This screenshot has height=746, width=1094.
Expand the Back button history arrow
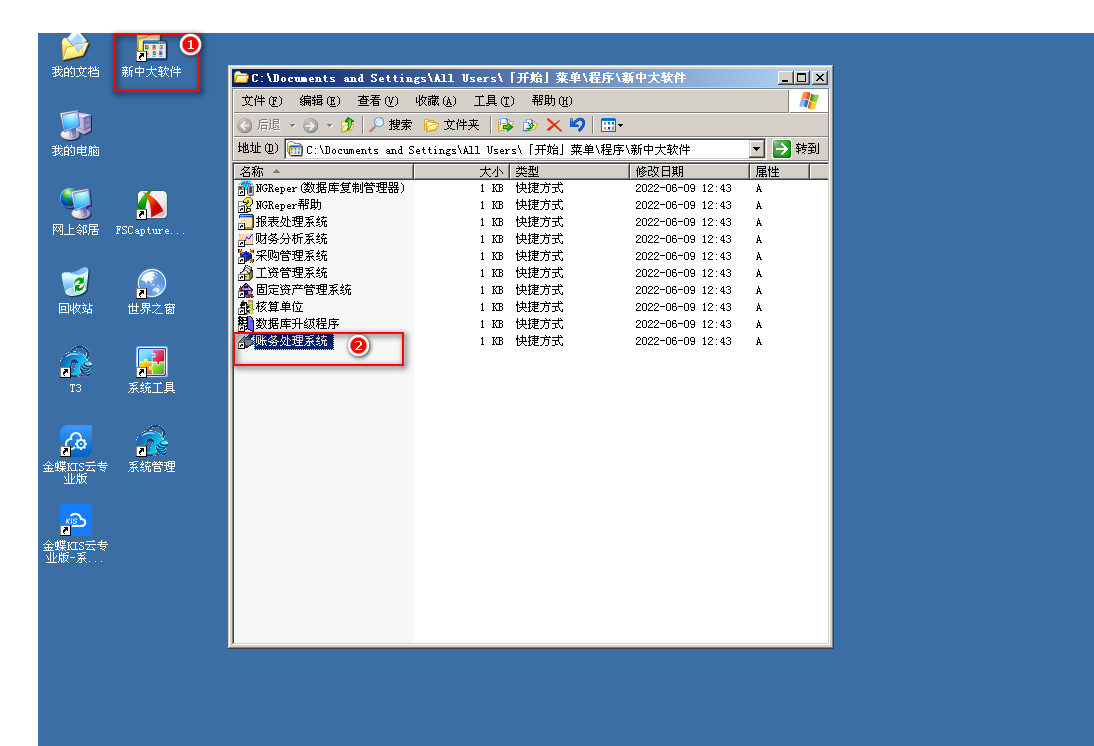tap(292, 125)
